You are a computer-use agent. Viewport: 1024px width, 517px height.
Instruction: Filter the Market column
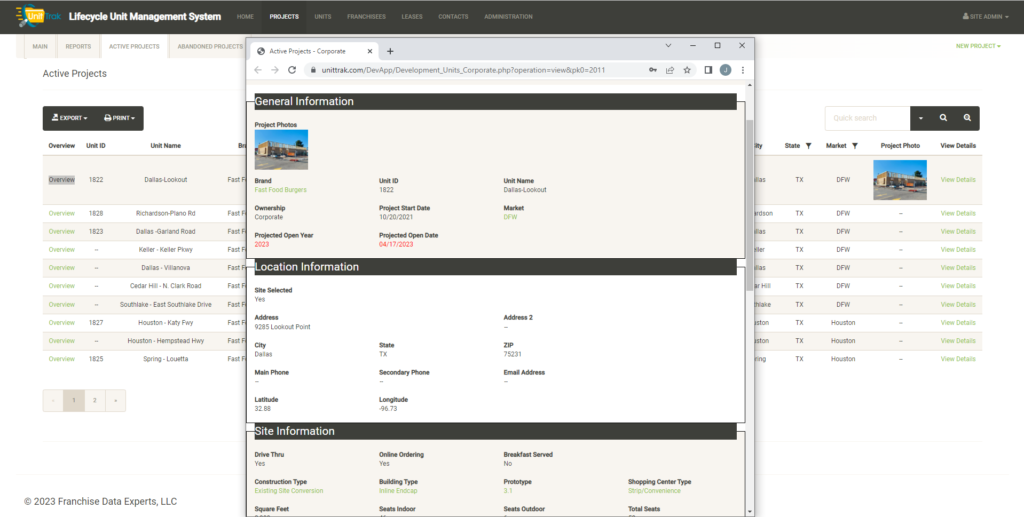pyautogui.click(x=855, y=146)
